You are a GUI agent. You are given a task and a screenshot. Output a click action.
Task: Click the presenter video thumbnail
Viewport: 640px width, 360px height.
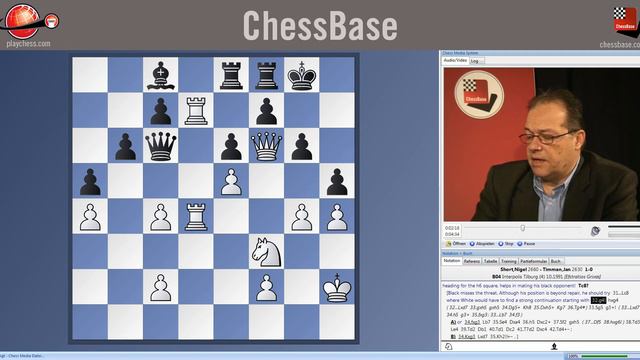542,144
